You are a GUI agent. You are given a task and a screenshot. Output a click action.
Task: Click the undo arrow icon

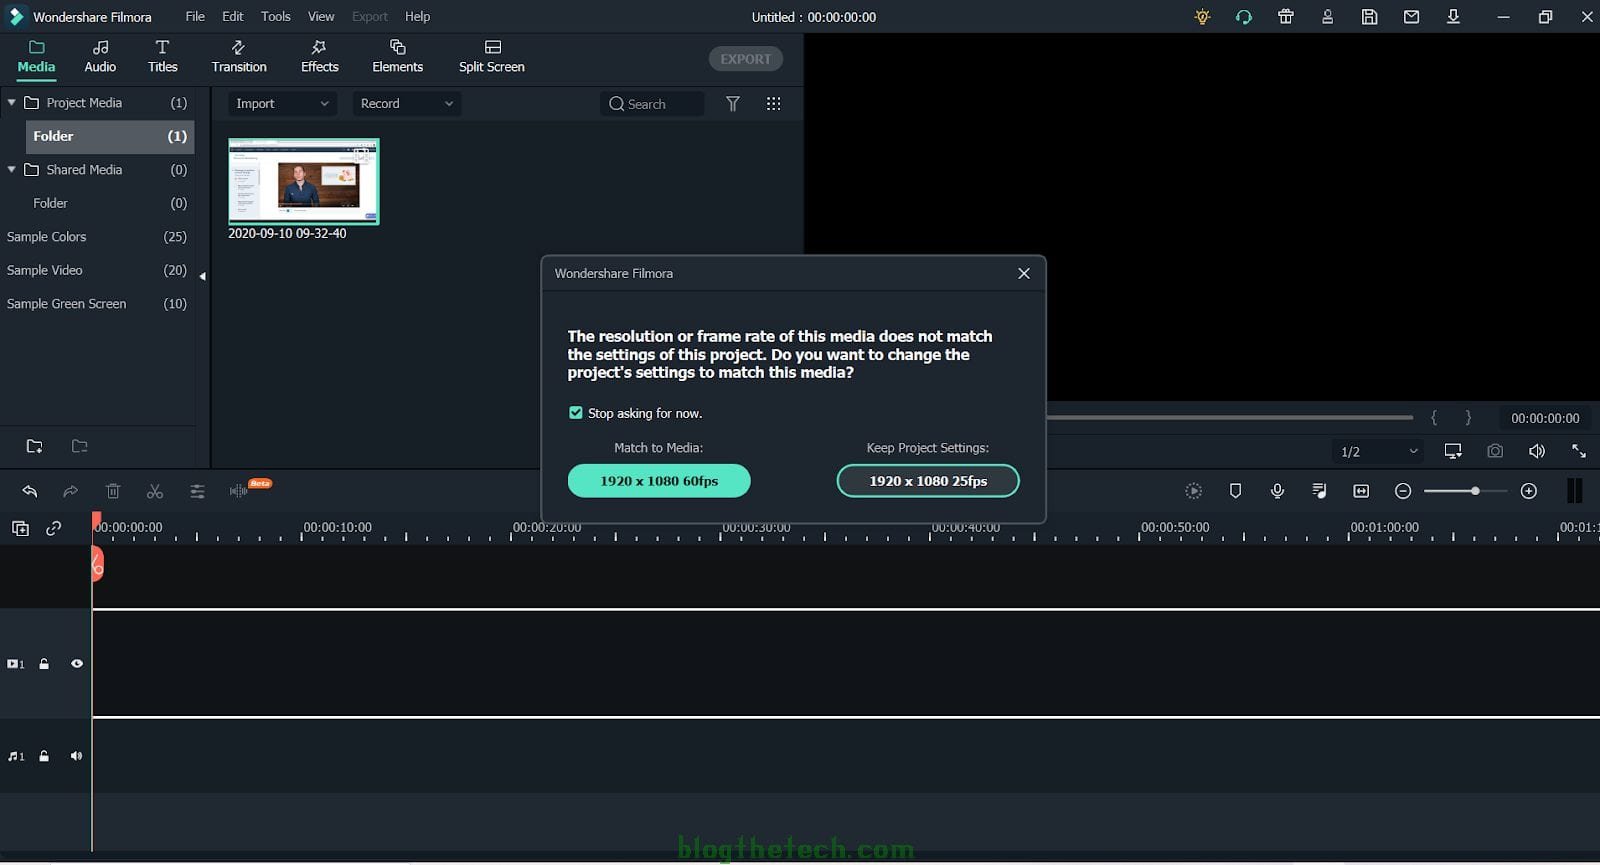click(x=30, y=491)
